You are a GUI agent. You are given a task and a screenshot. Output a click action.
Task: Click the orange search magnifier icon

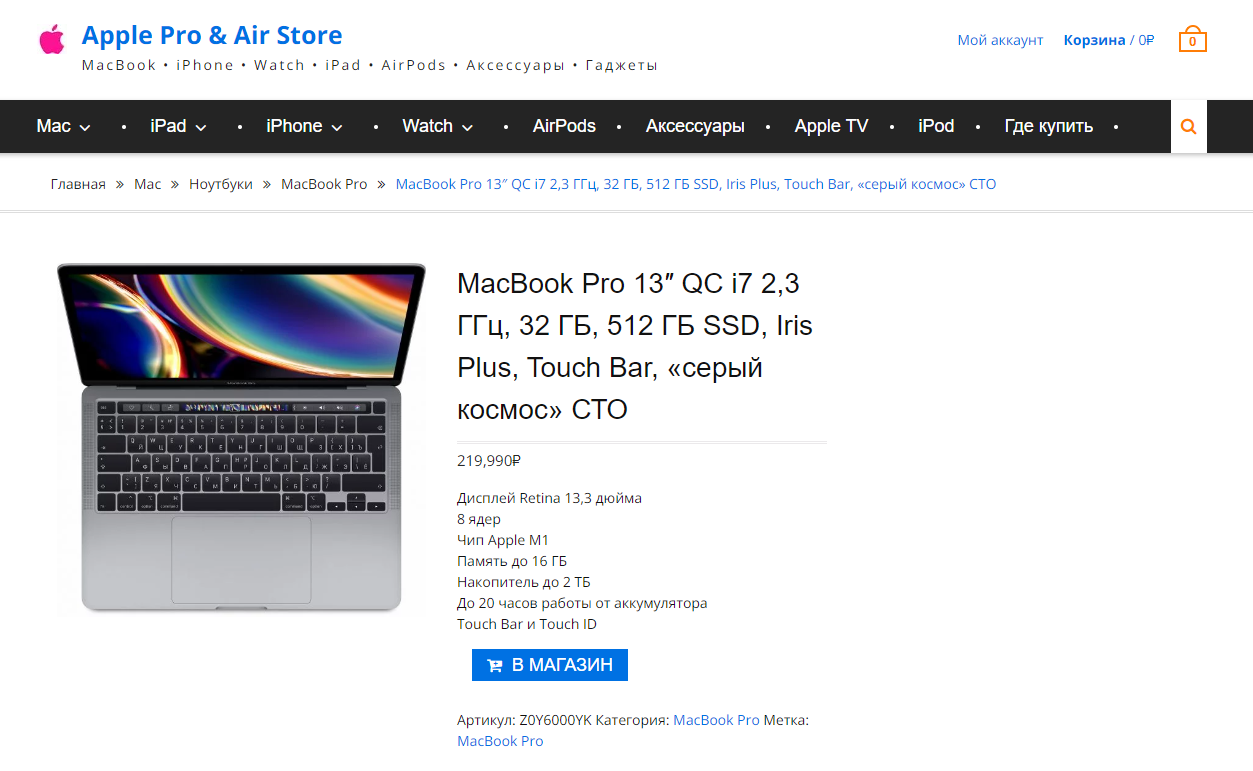tap(1189, 126)
